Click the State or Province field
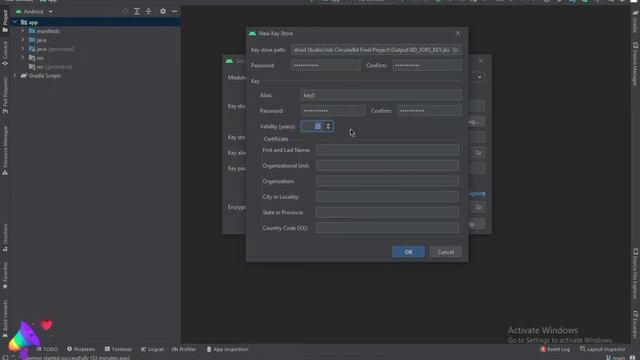Image resolution: width=640 pixels, height=360 pixels. click(x=387, y=212)
